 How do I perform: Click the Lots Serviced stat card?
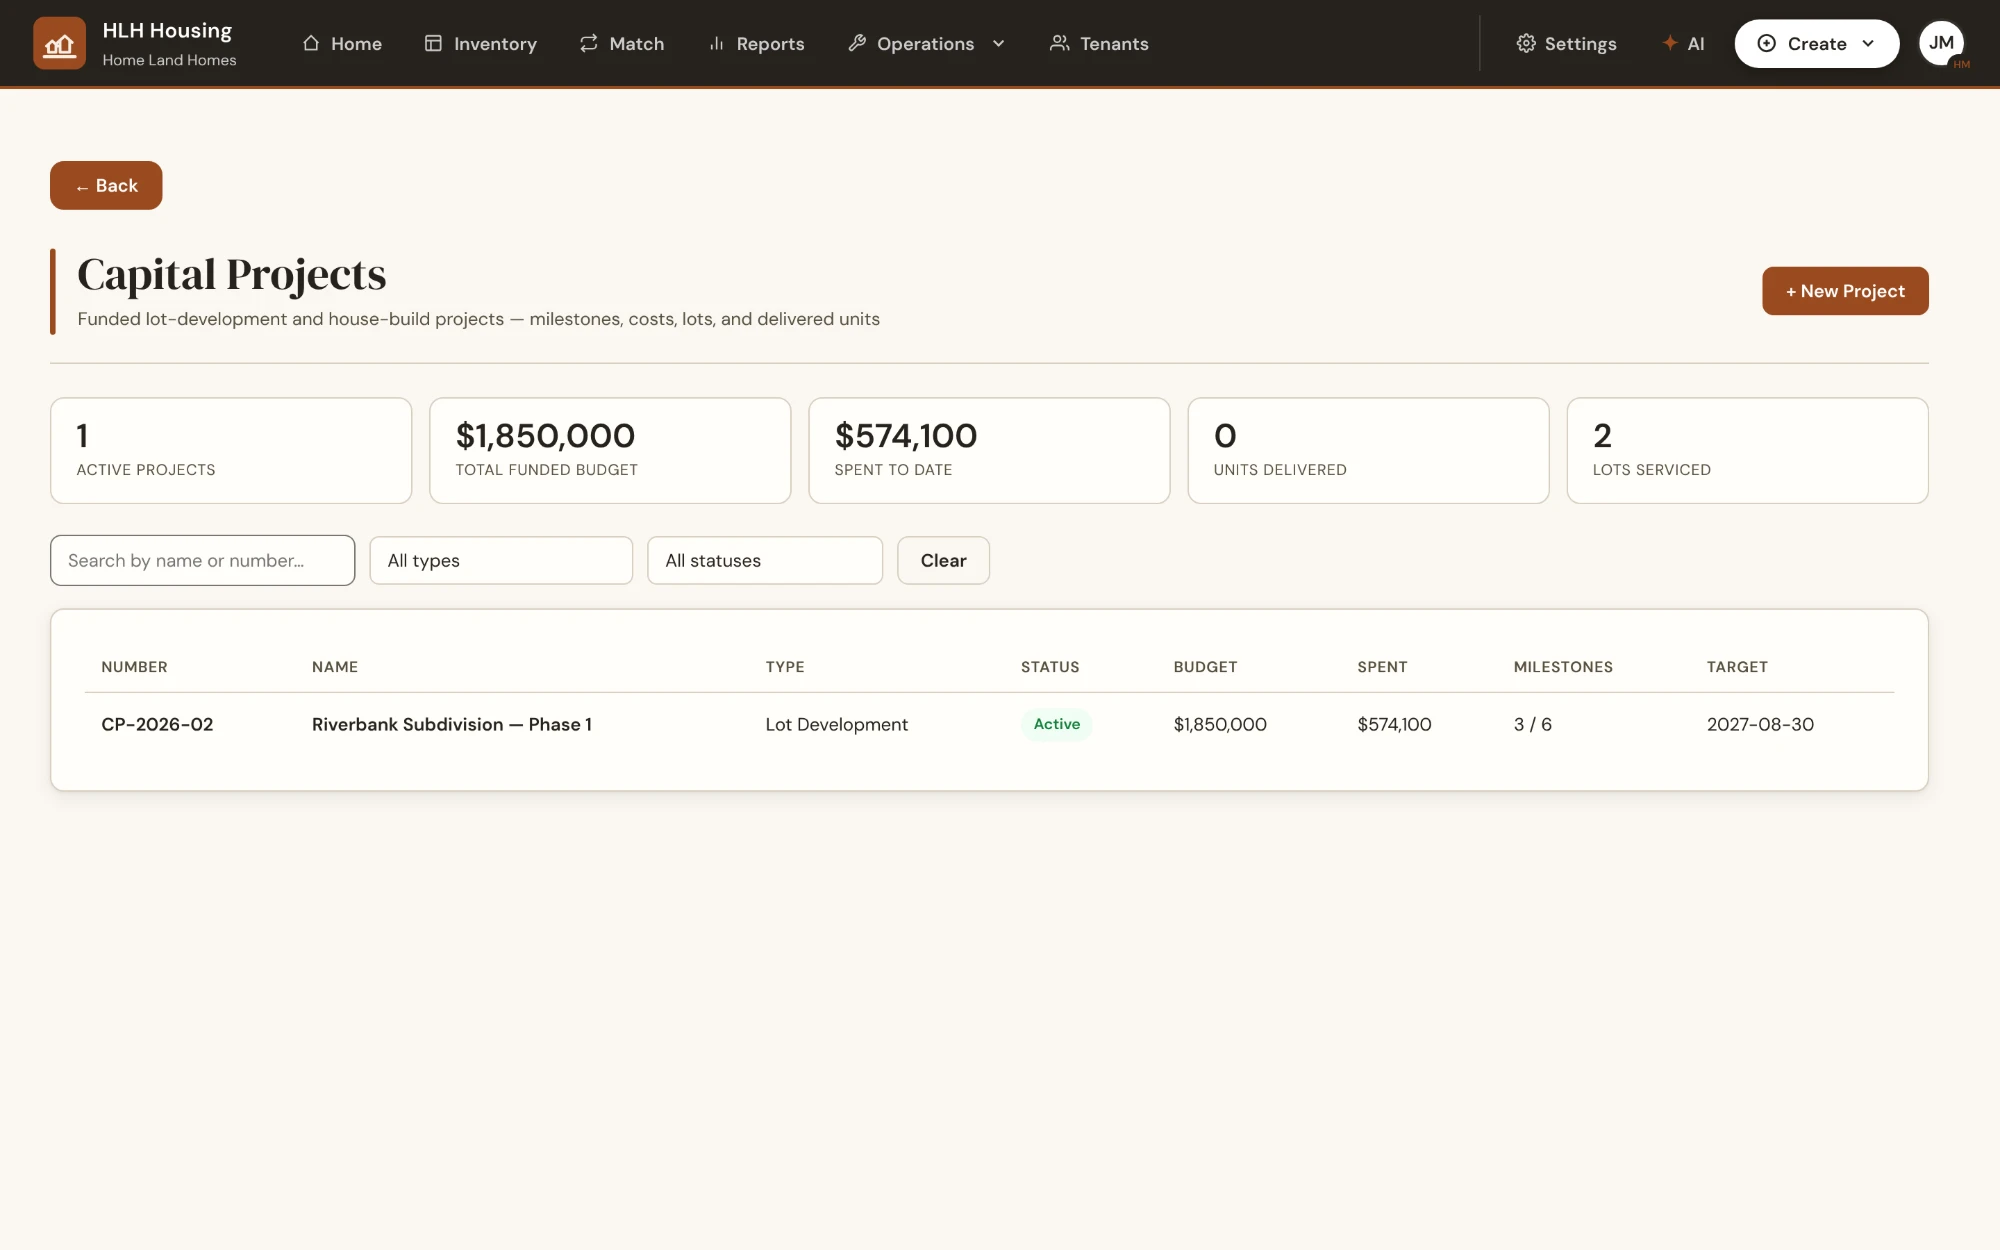tap(1747, 451)
